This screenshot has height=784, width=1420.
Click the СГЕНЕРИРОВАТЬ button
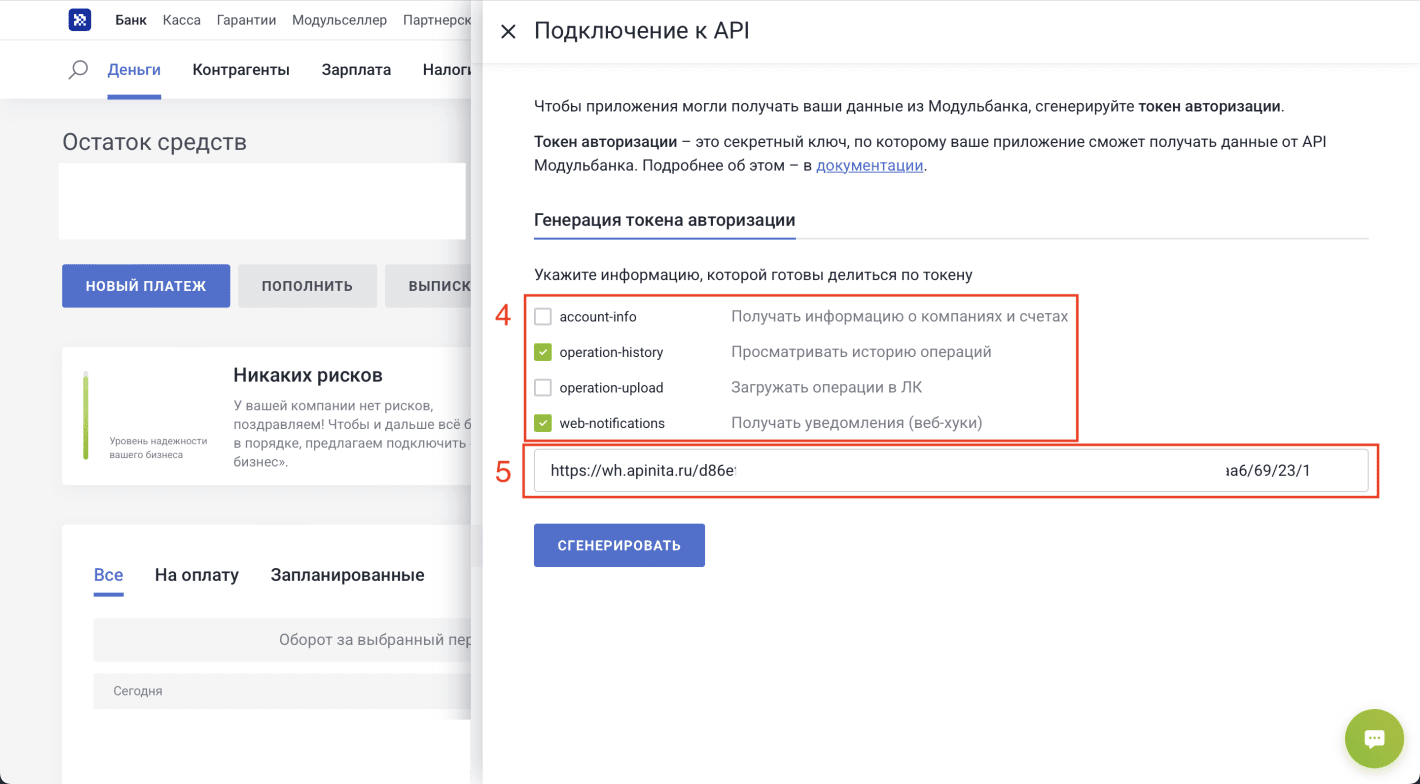point(619,545)
